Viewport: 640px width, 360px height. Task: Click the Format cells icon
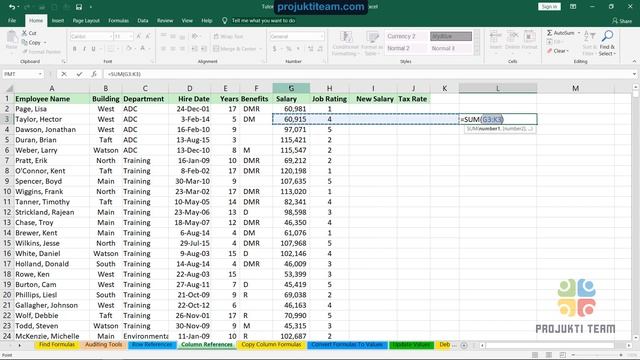(529, 37)
